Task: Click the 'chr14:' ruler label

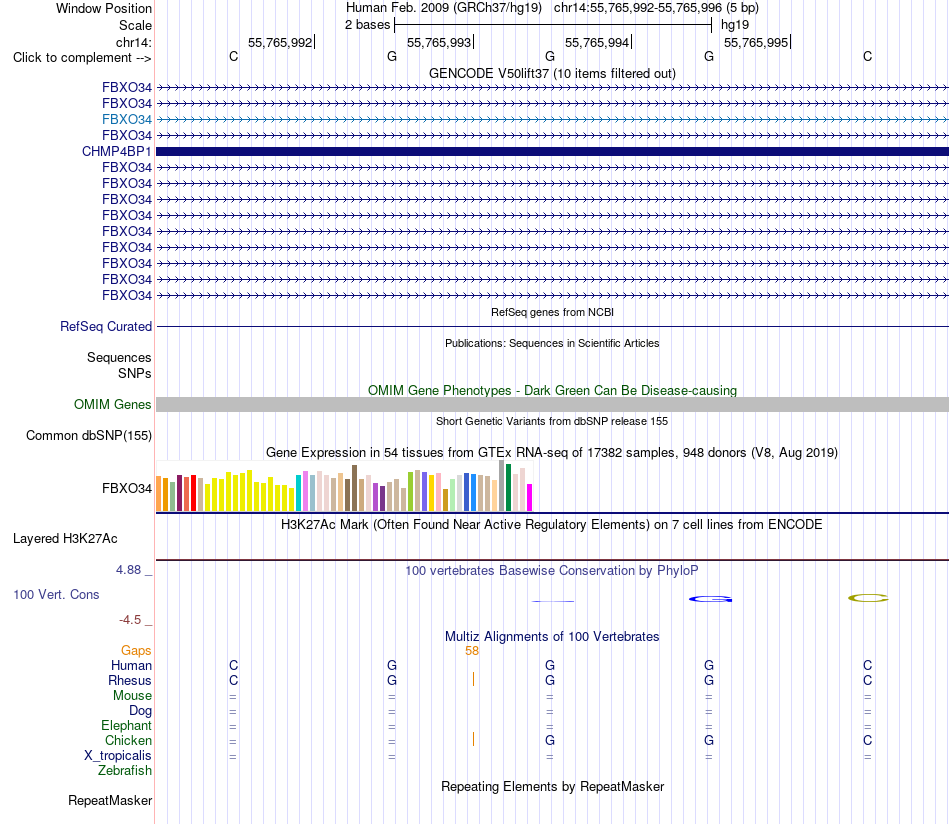Action: click(x=133, y=42)
